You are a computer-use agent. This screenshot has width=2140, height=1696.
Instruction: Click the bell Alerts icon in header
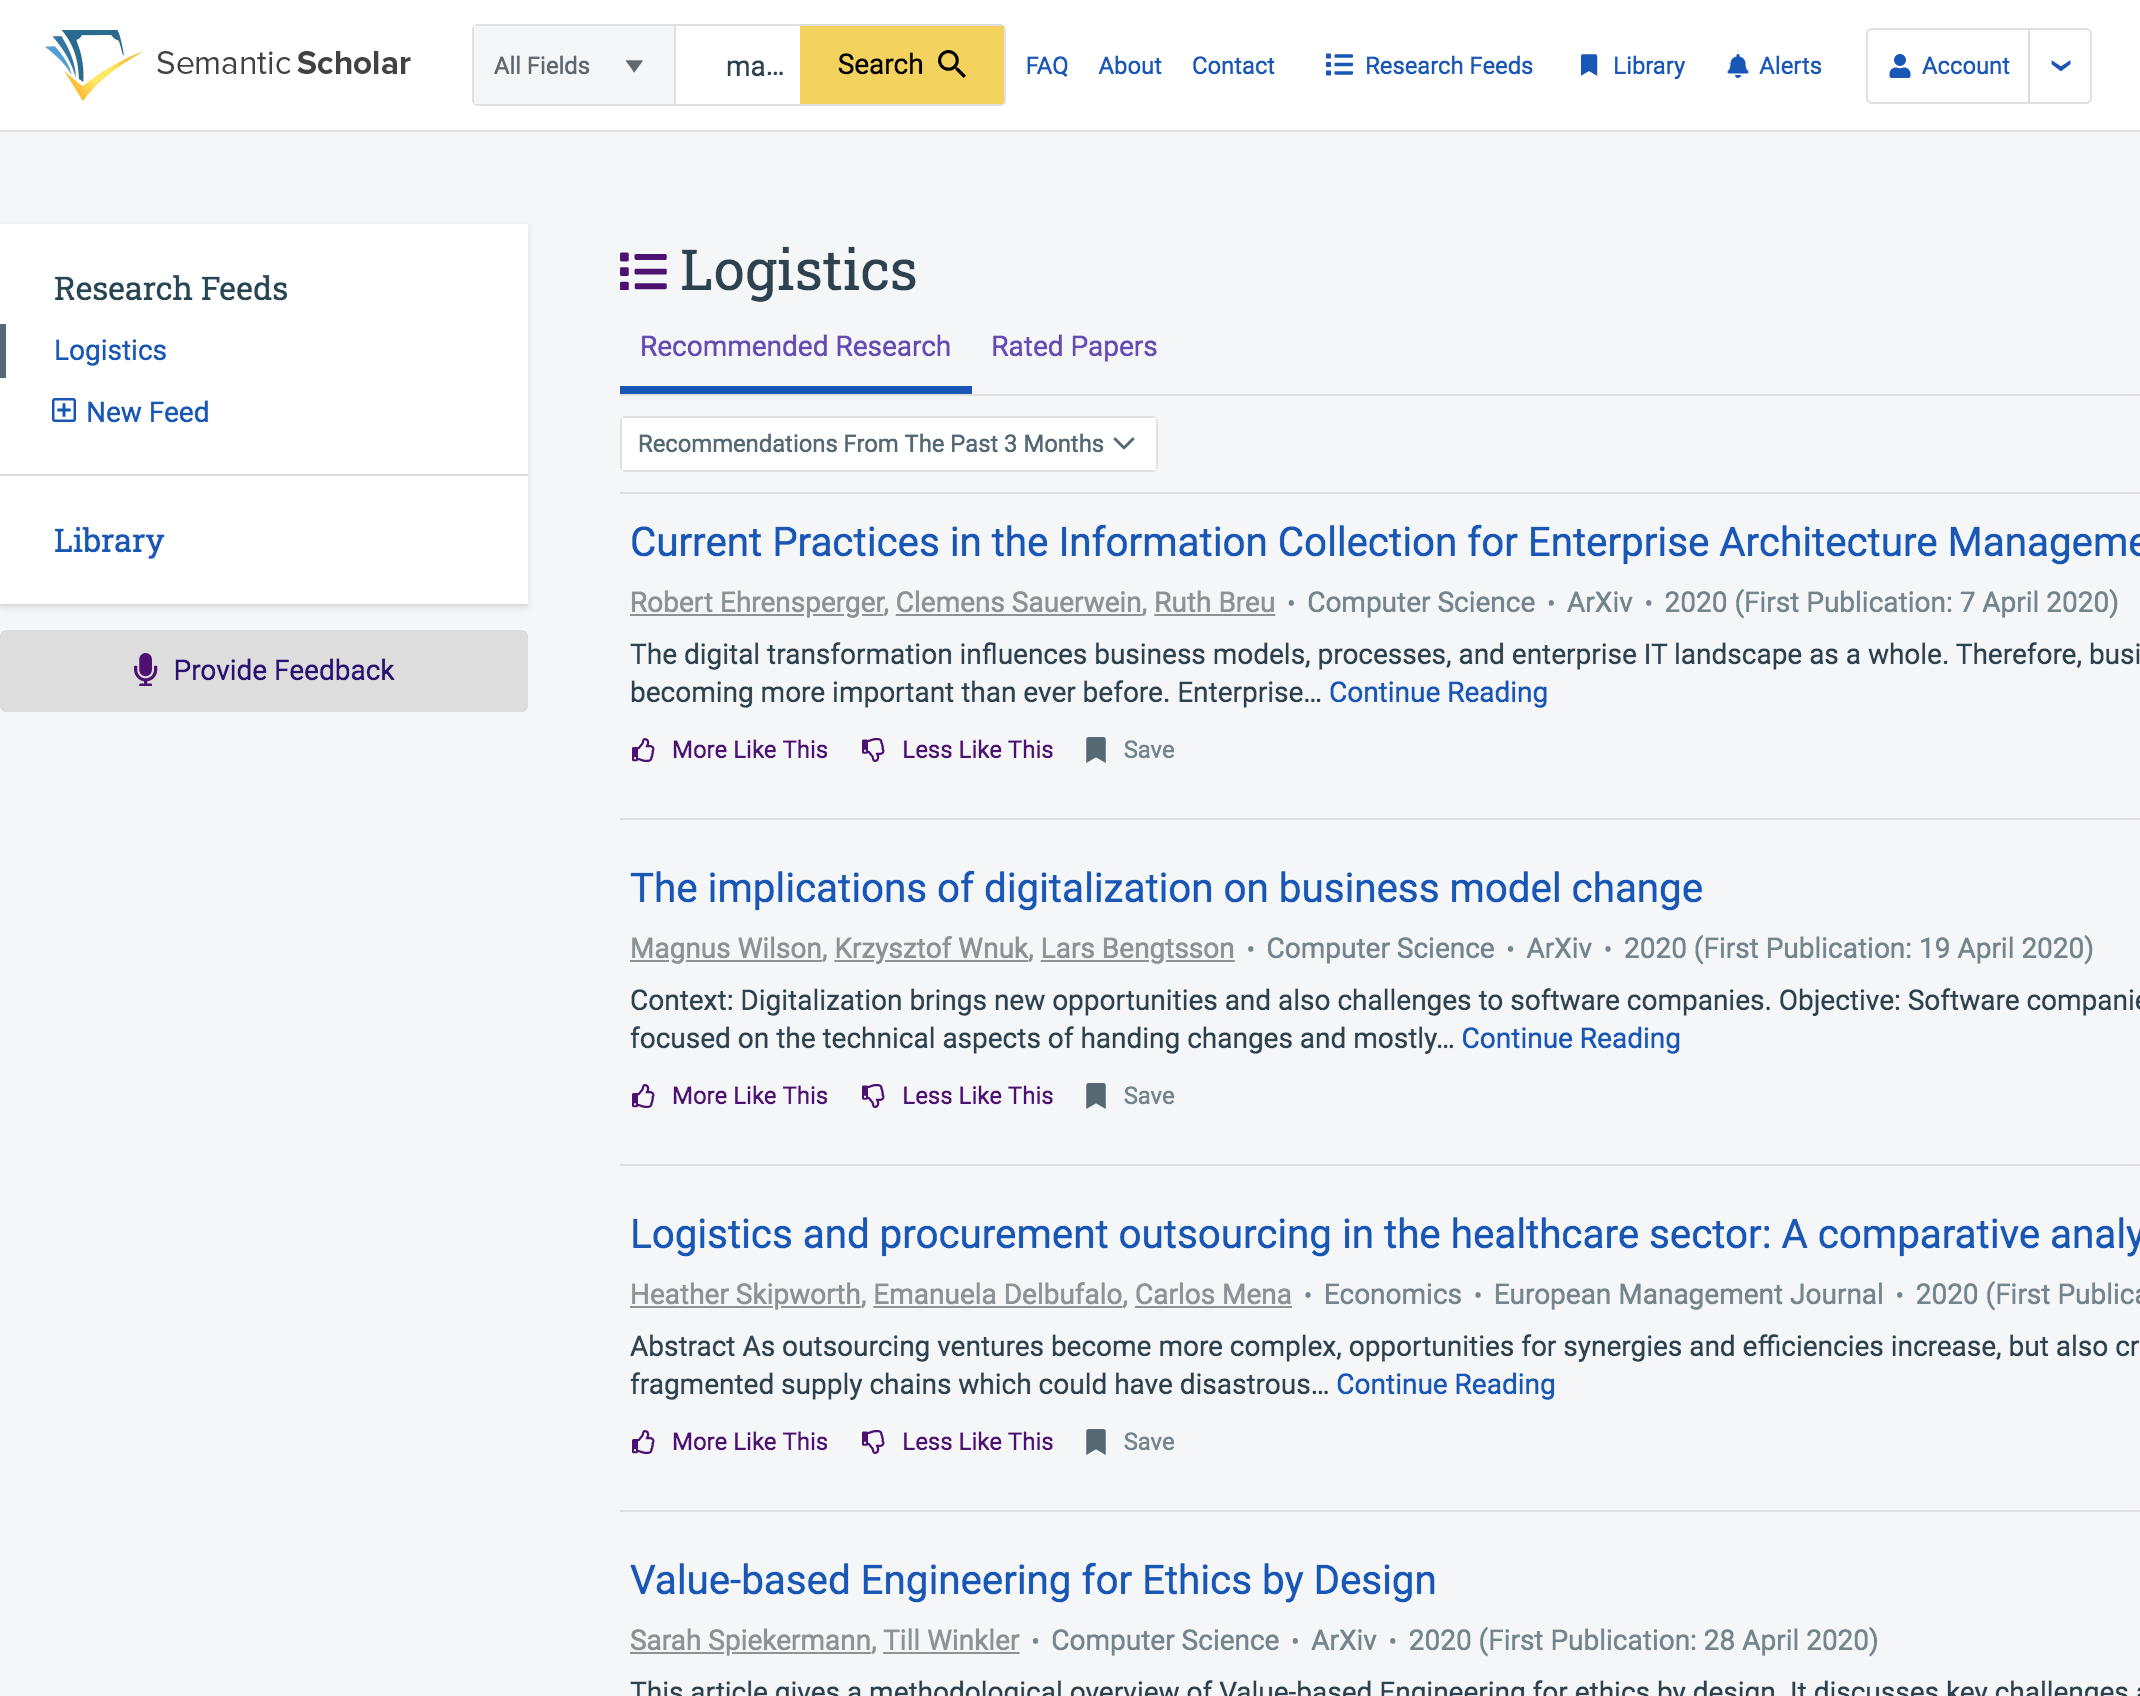(x=1737, y=66)
